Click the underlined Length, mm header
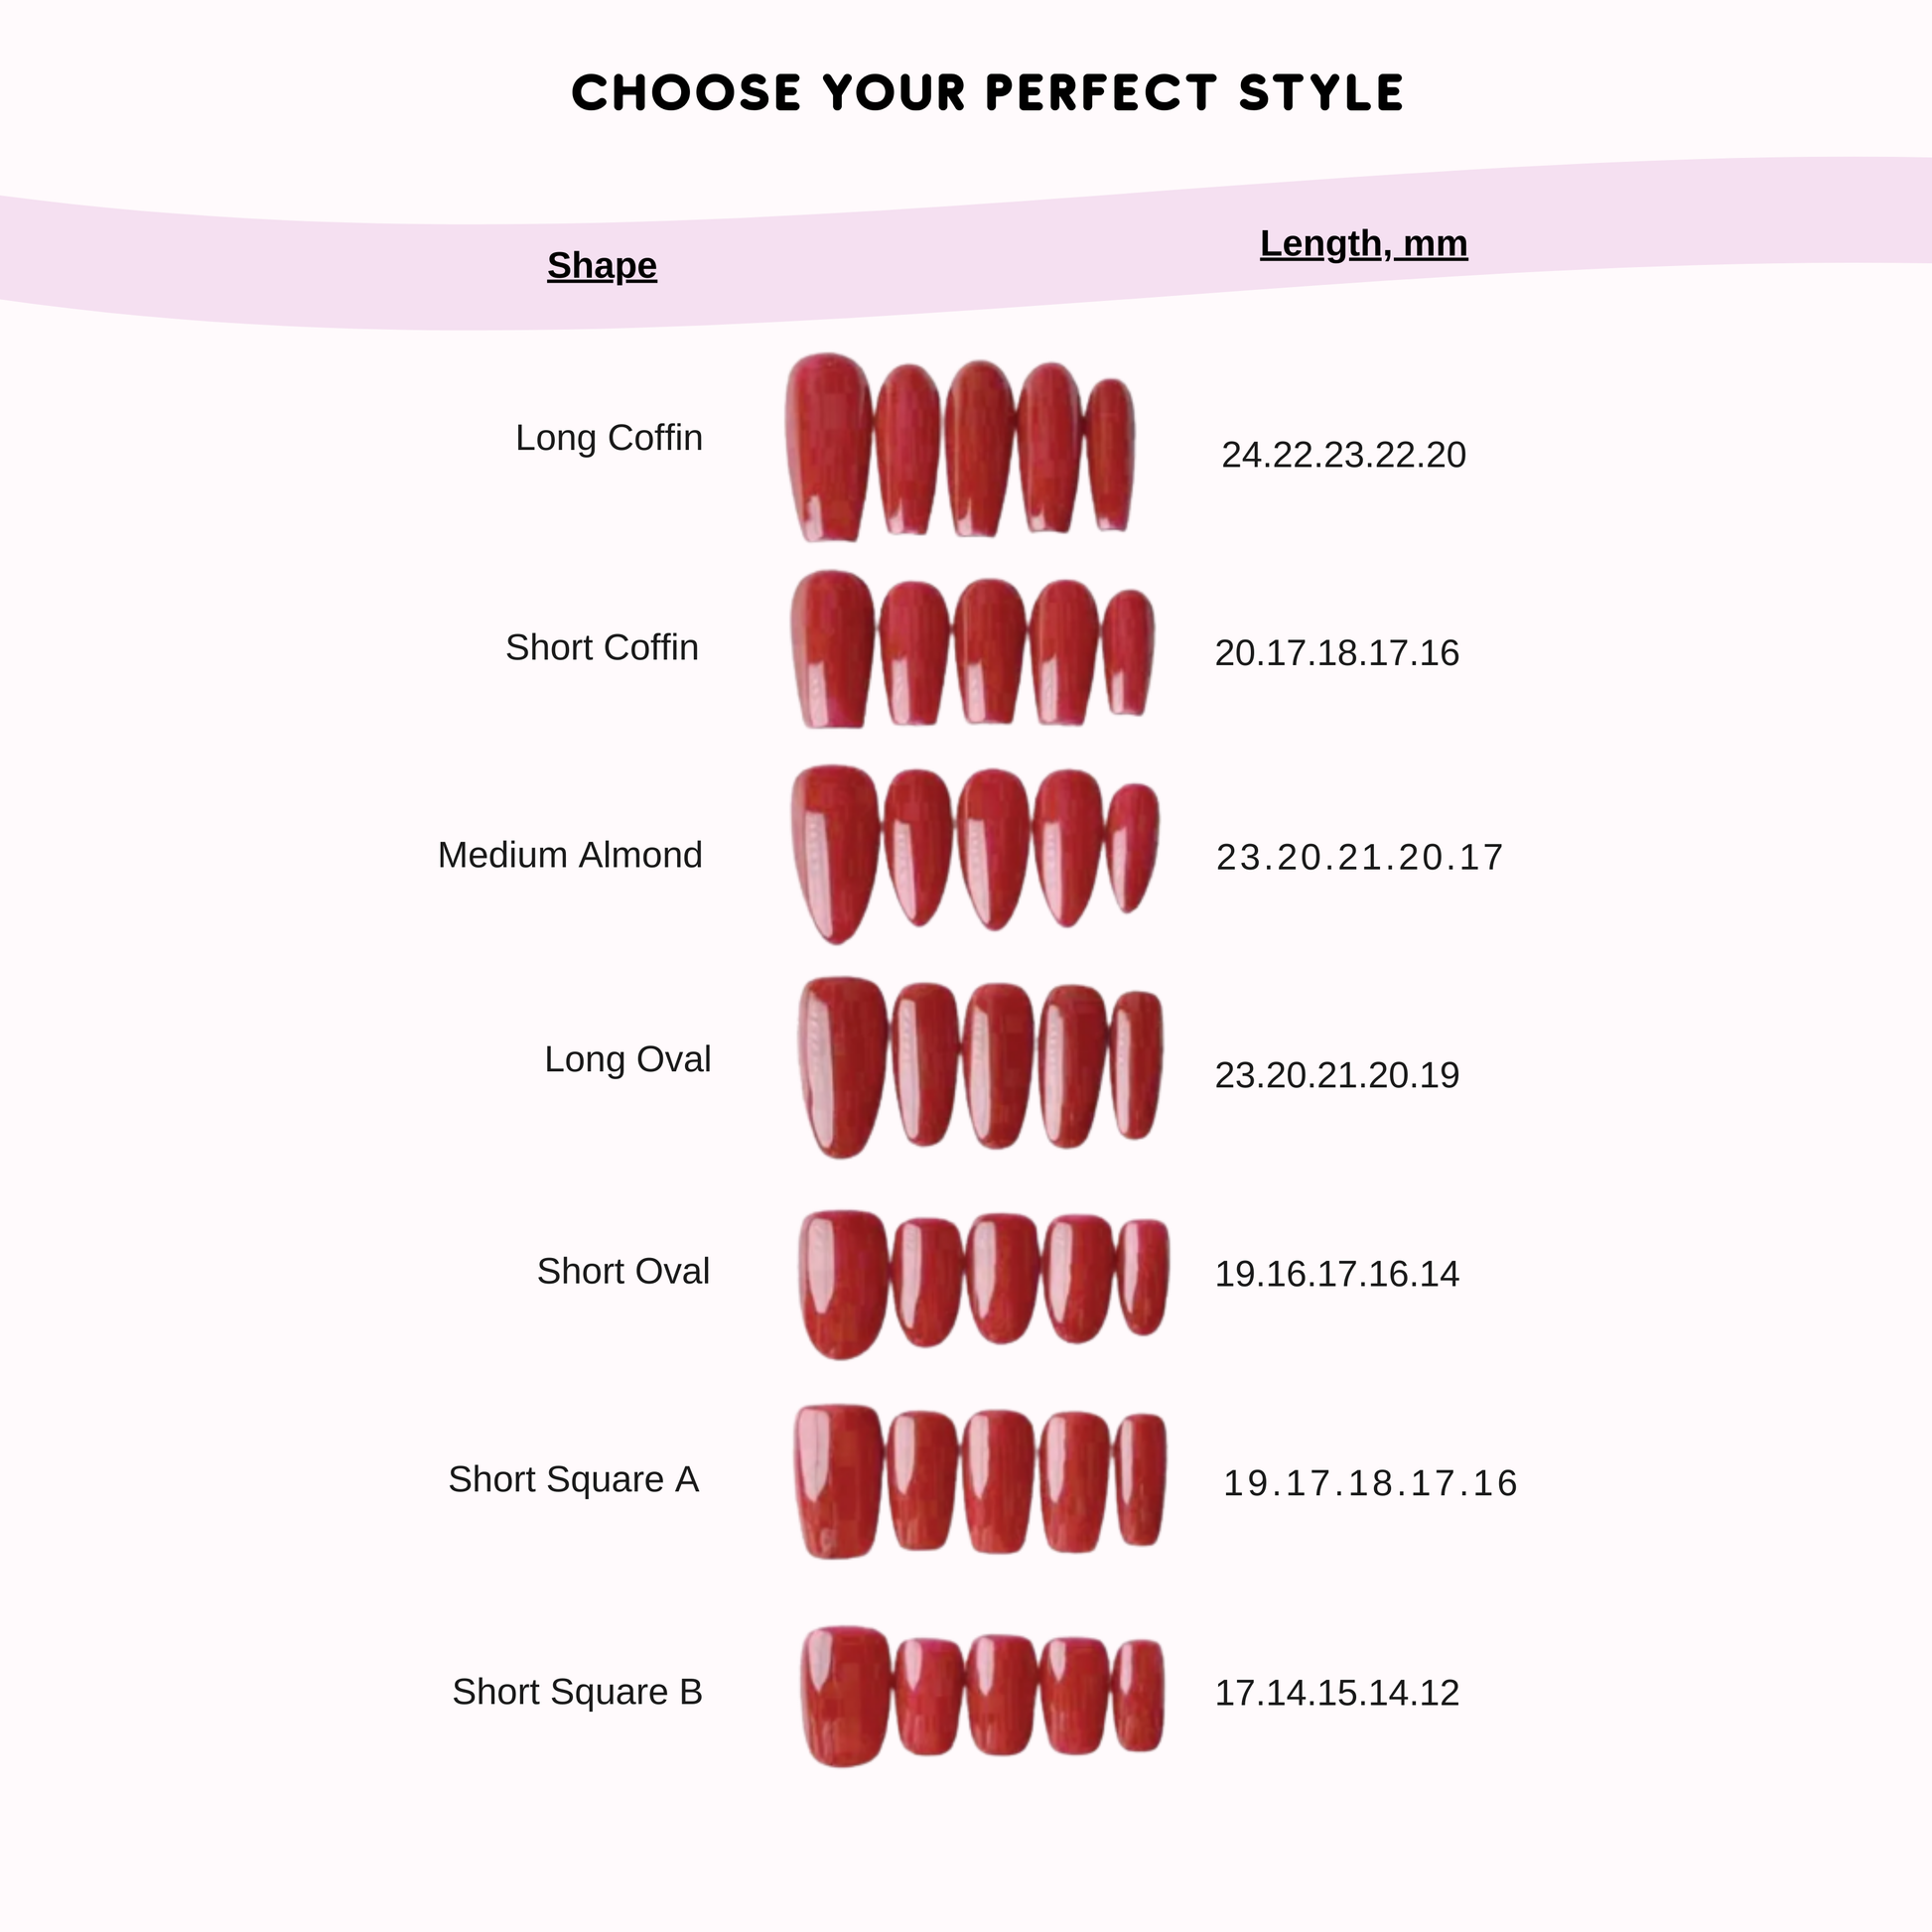Viewport: 1932px width, 1932px height. point(1363,243)
